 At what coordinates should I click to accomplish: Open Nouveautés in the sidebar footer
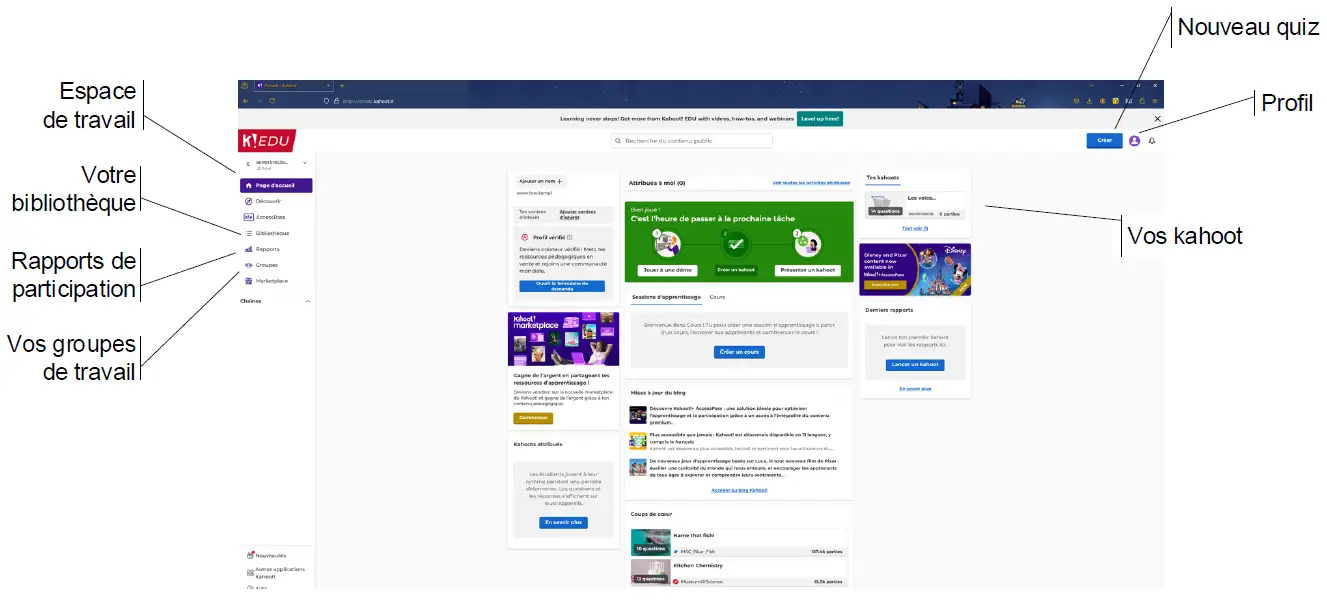pos(266,555)
